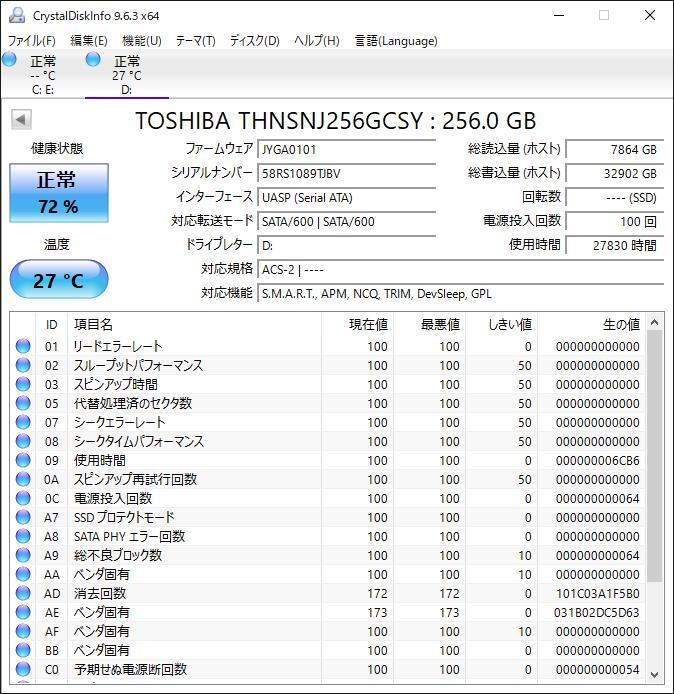The height and width of the screenshot is (694, 674).
Task: Select the D: disk status orb
Action: point(93,59)
